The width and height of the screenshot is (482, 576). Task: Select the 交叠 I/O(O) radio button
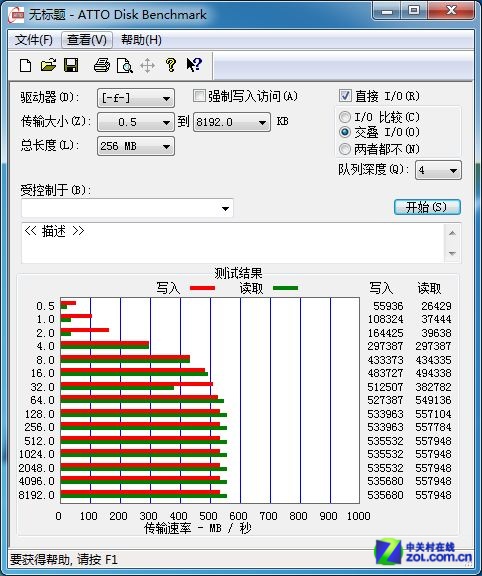coord(345,132)
